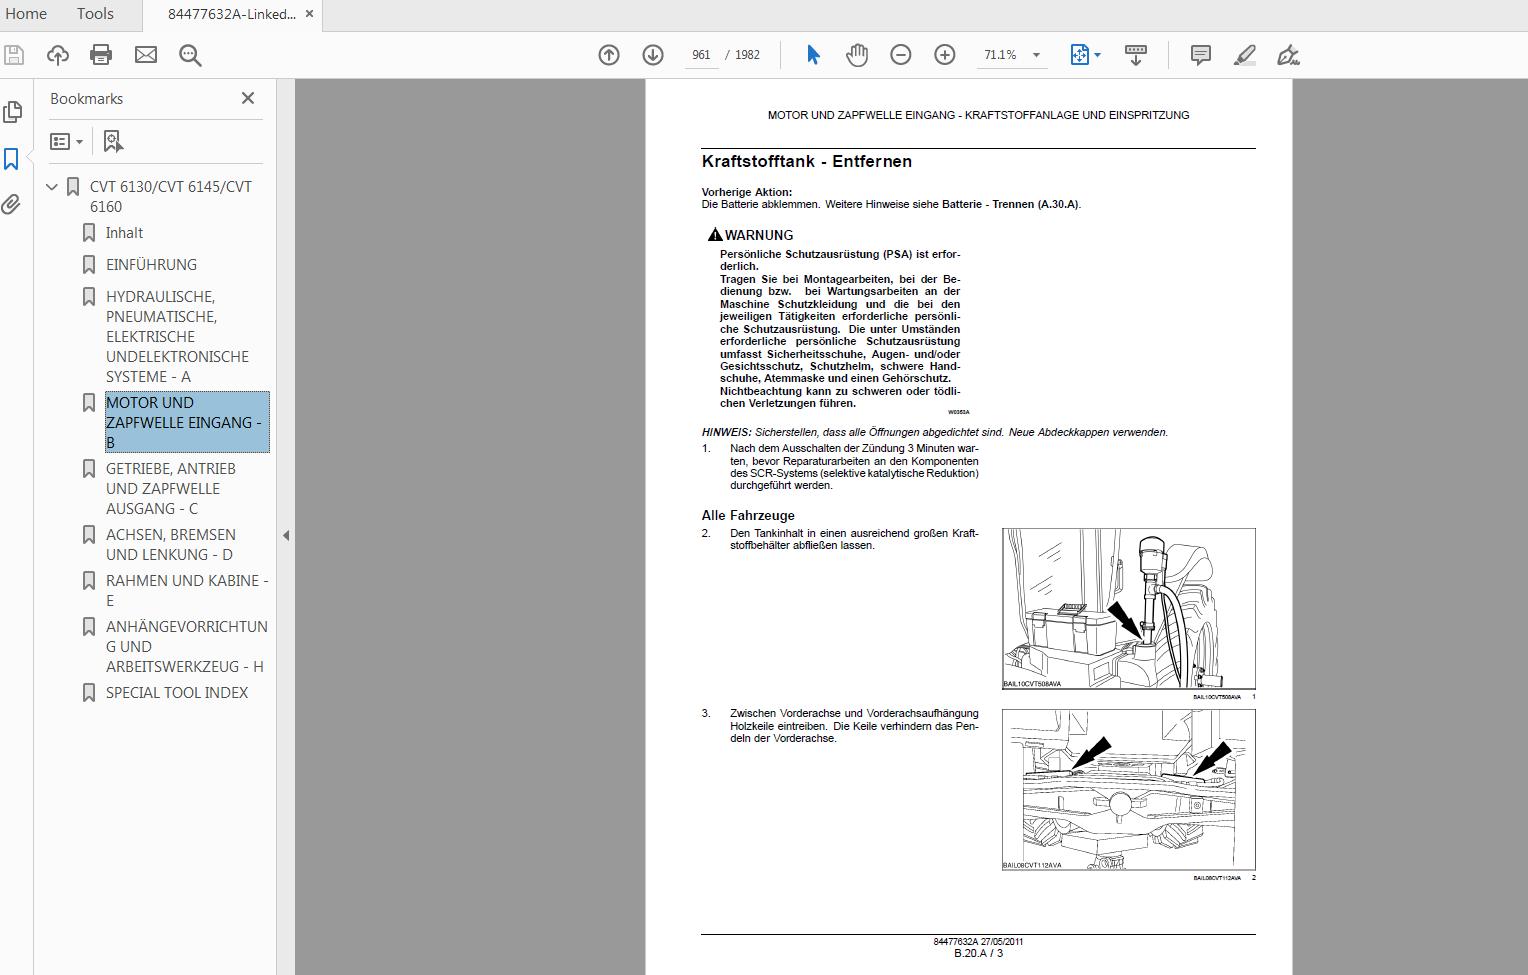Open Fill & Sign
The width and height of the screenshot is (1528, 975).
click(x=1288, y=55)
